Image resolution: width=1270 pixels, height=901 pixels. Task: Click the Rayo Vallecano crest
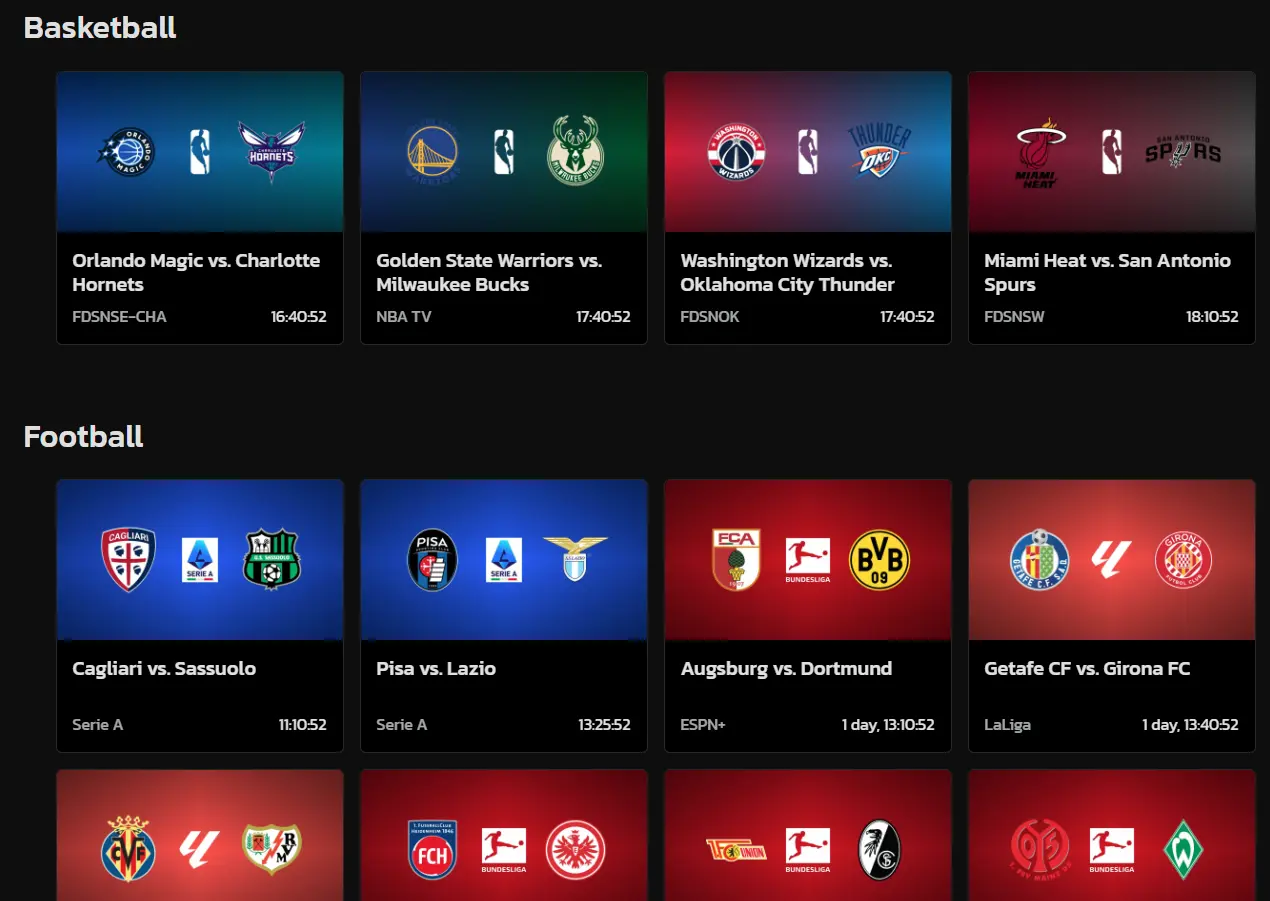[271, 848]
